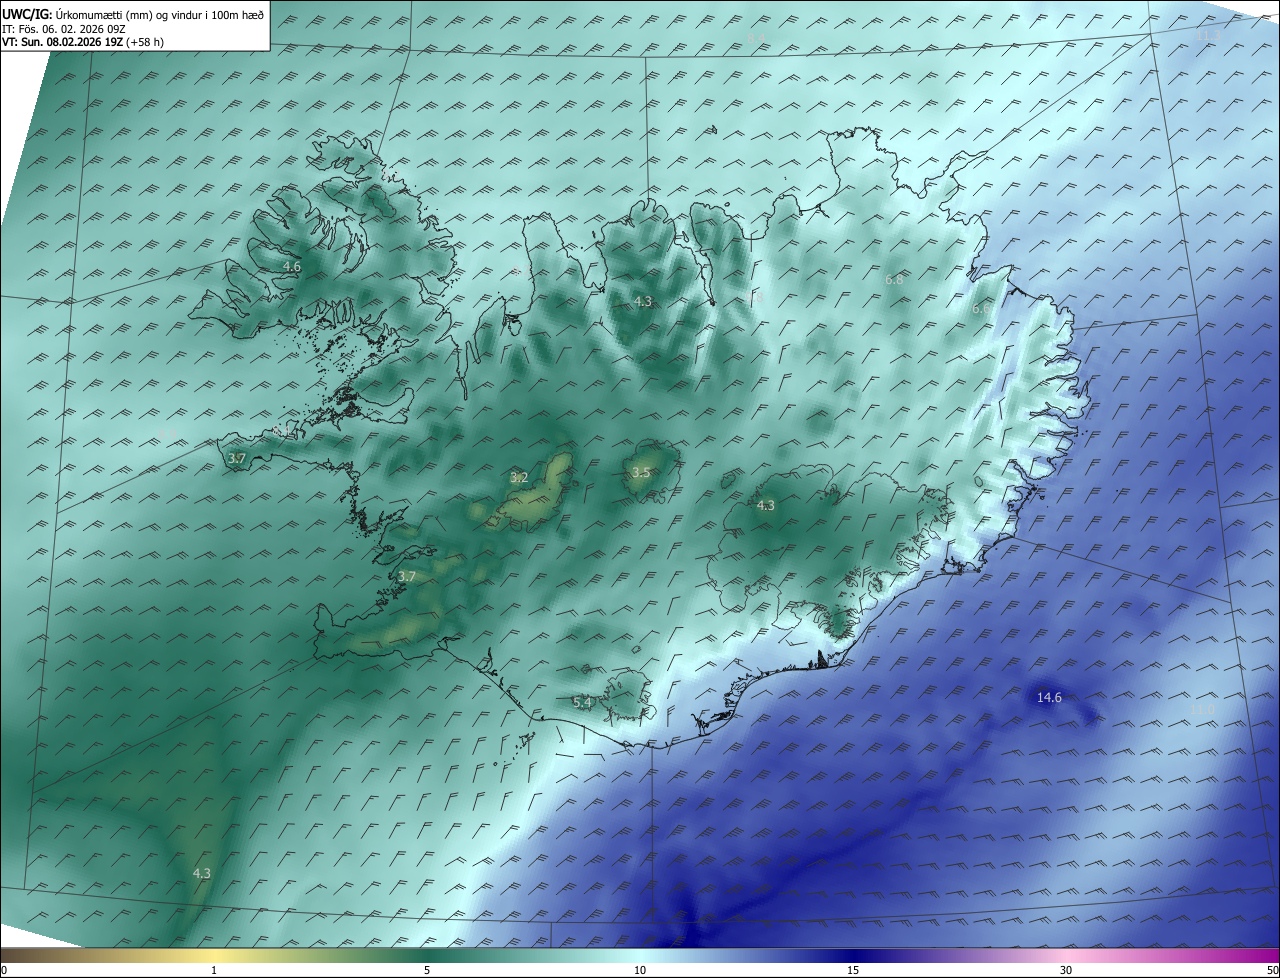The width and height of the screenshot is (1280, 978).
Task: Click the 14.6 value label over the ocean
Action: 1049,698
